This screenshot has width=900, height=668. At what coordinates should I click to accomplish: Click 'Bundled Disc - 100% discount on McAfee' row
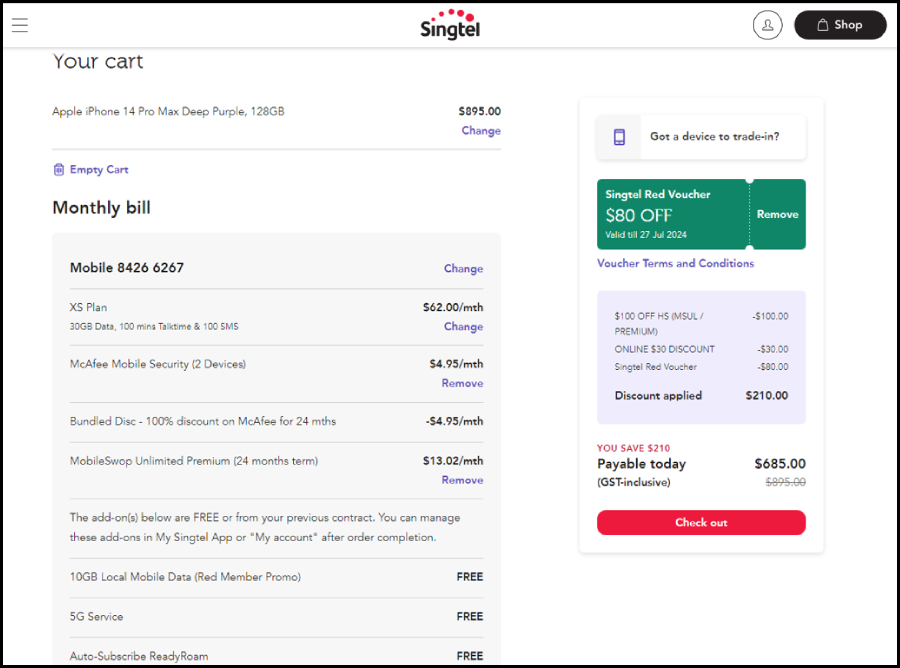click(x=276, y=421)
